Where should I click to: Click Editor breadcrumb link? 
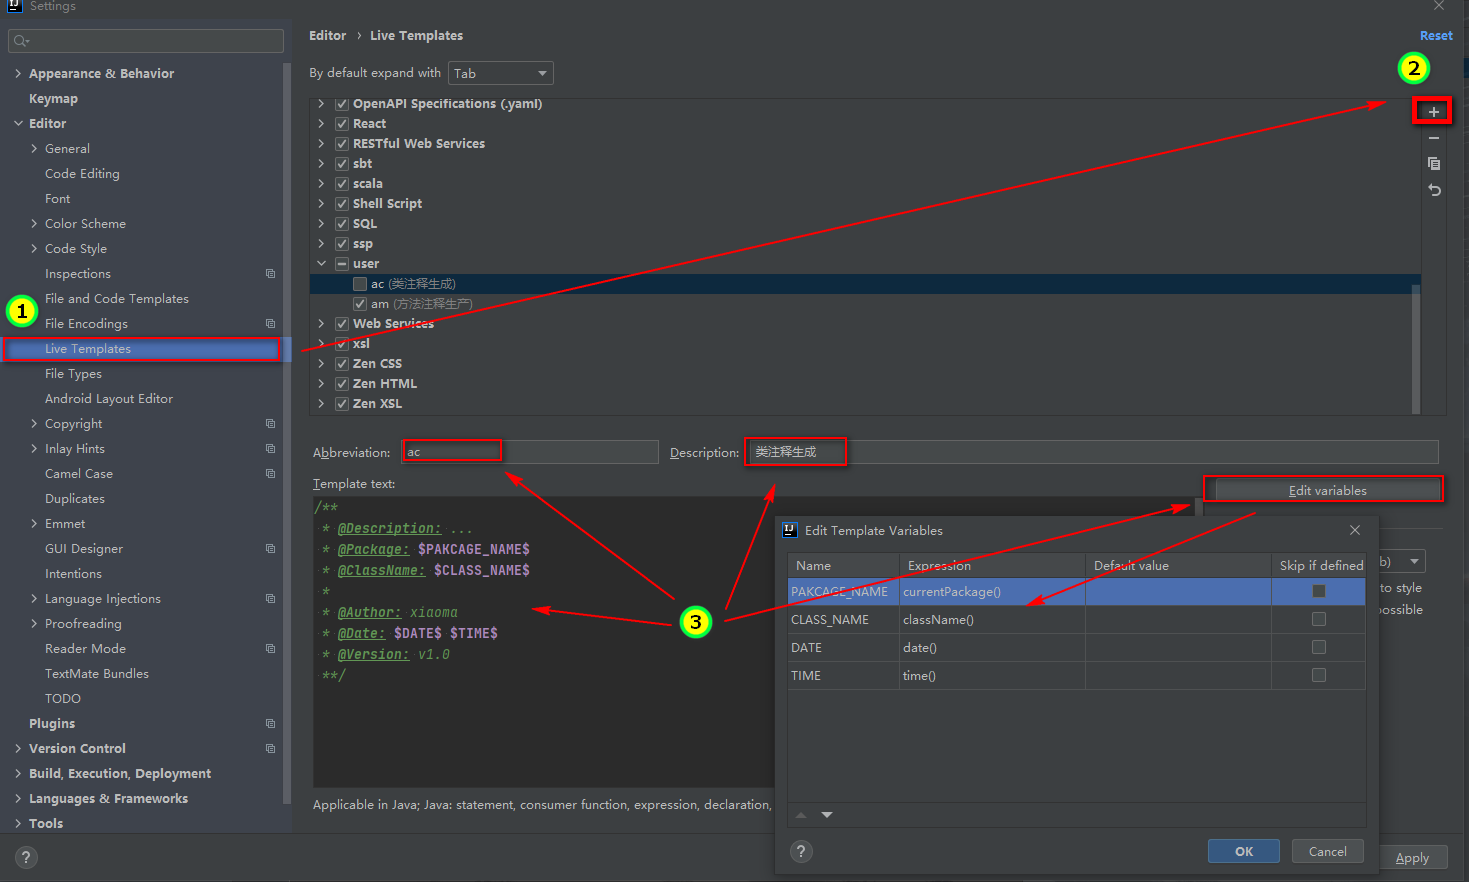click(x=327, y=35)
